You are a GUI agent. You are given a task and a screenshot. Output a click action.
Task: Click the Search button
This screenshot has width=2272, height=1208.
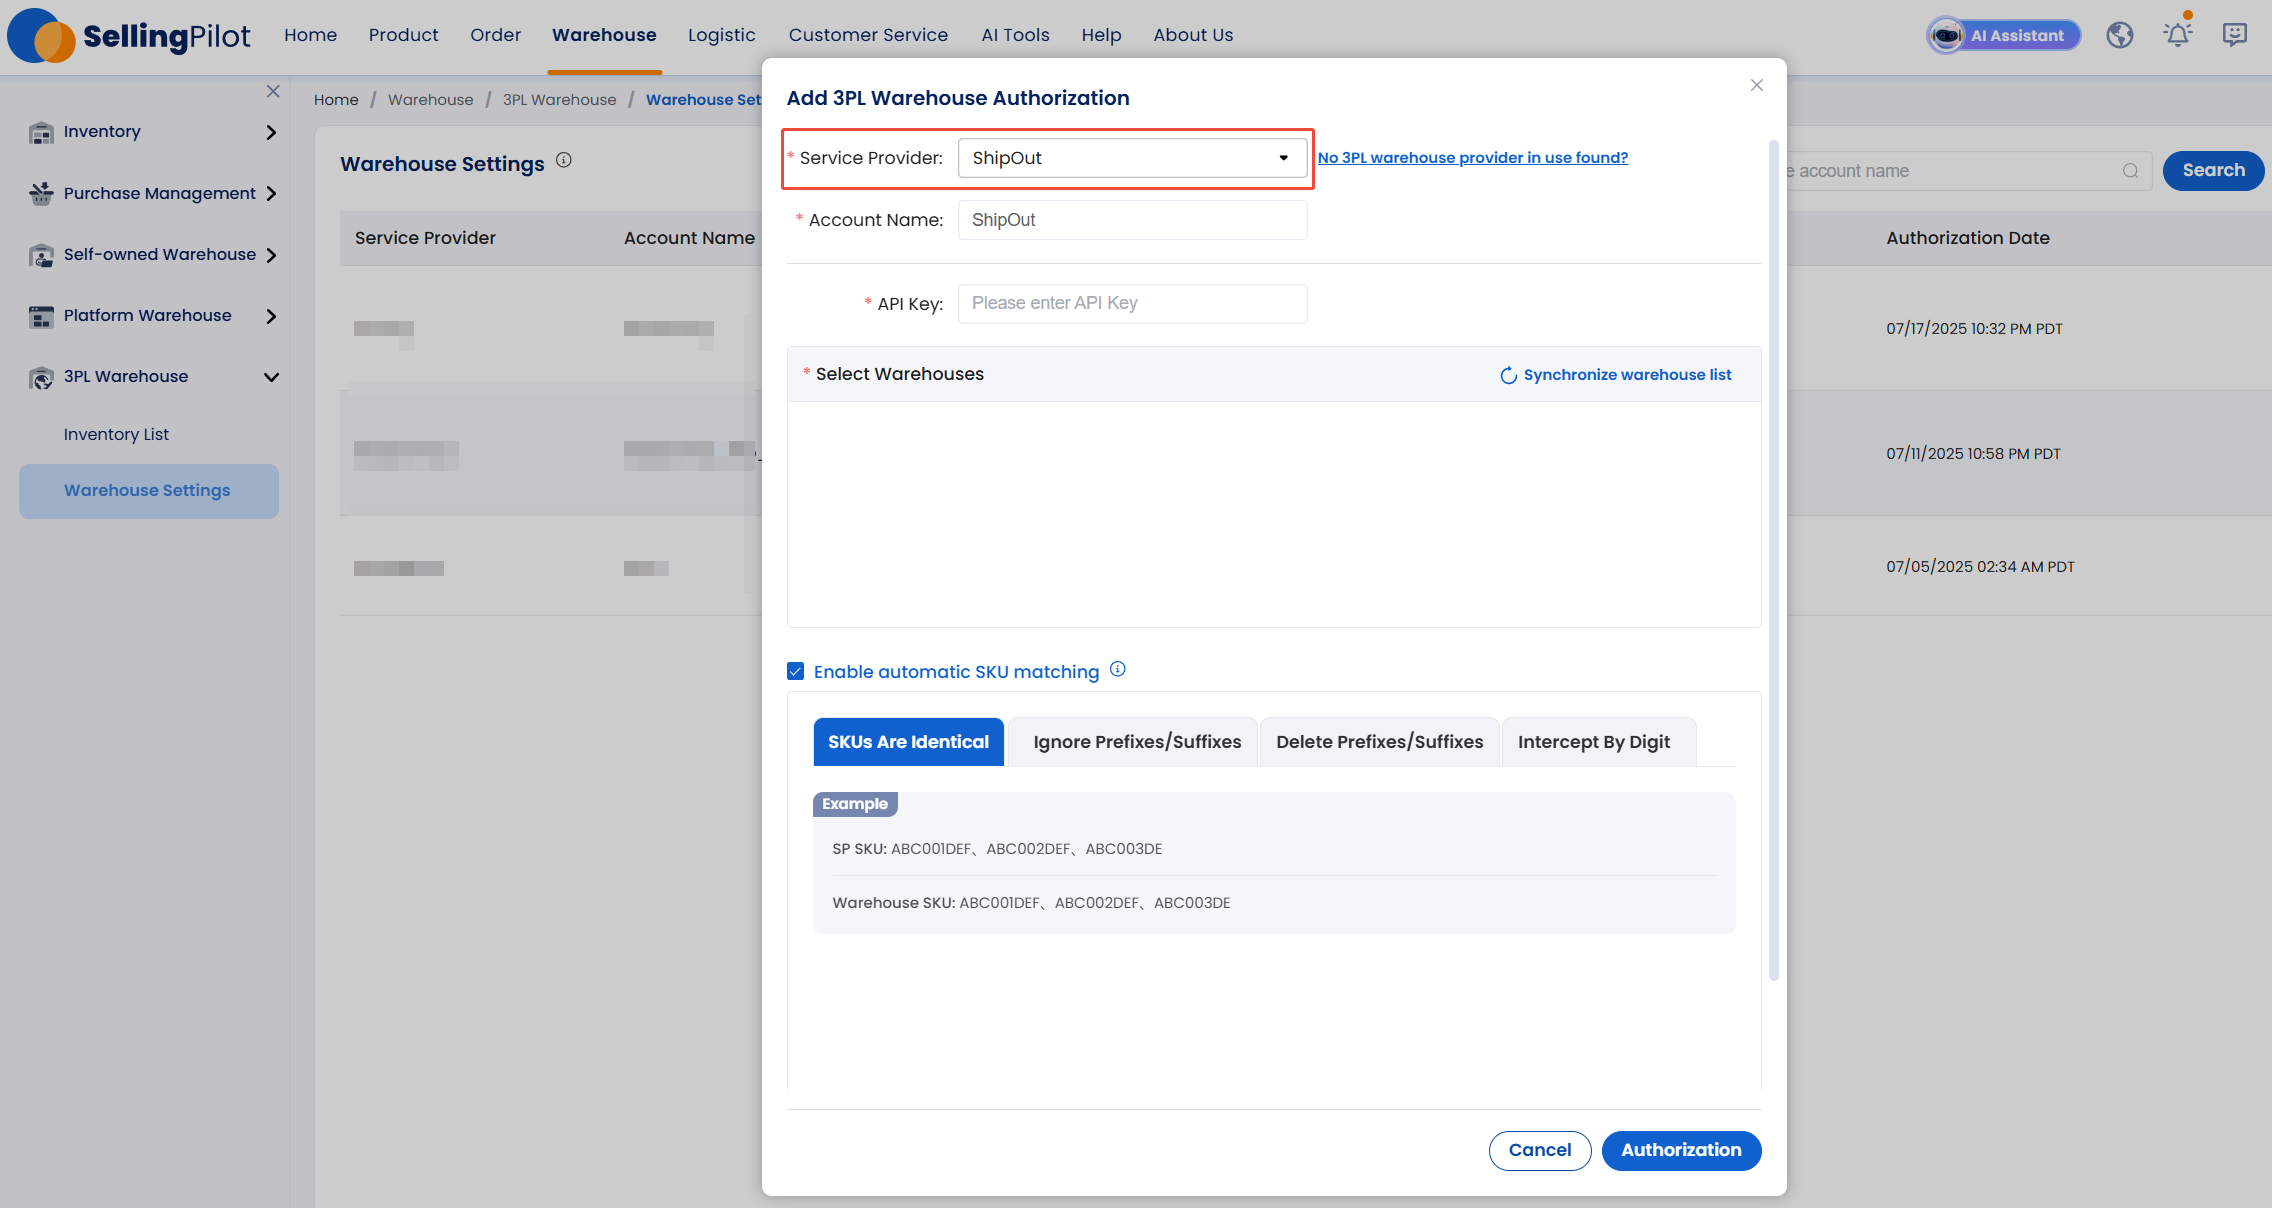pos(2213,171)
